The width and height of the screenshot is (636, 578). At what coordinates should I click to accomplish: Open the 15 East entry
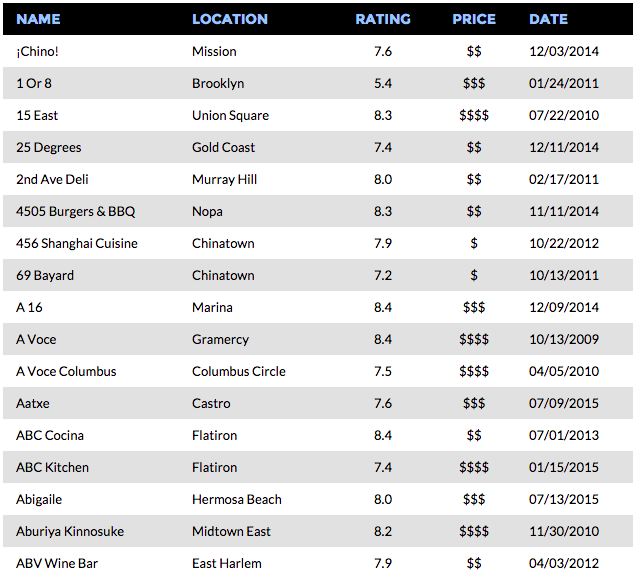tap(37, 116)
